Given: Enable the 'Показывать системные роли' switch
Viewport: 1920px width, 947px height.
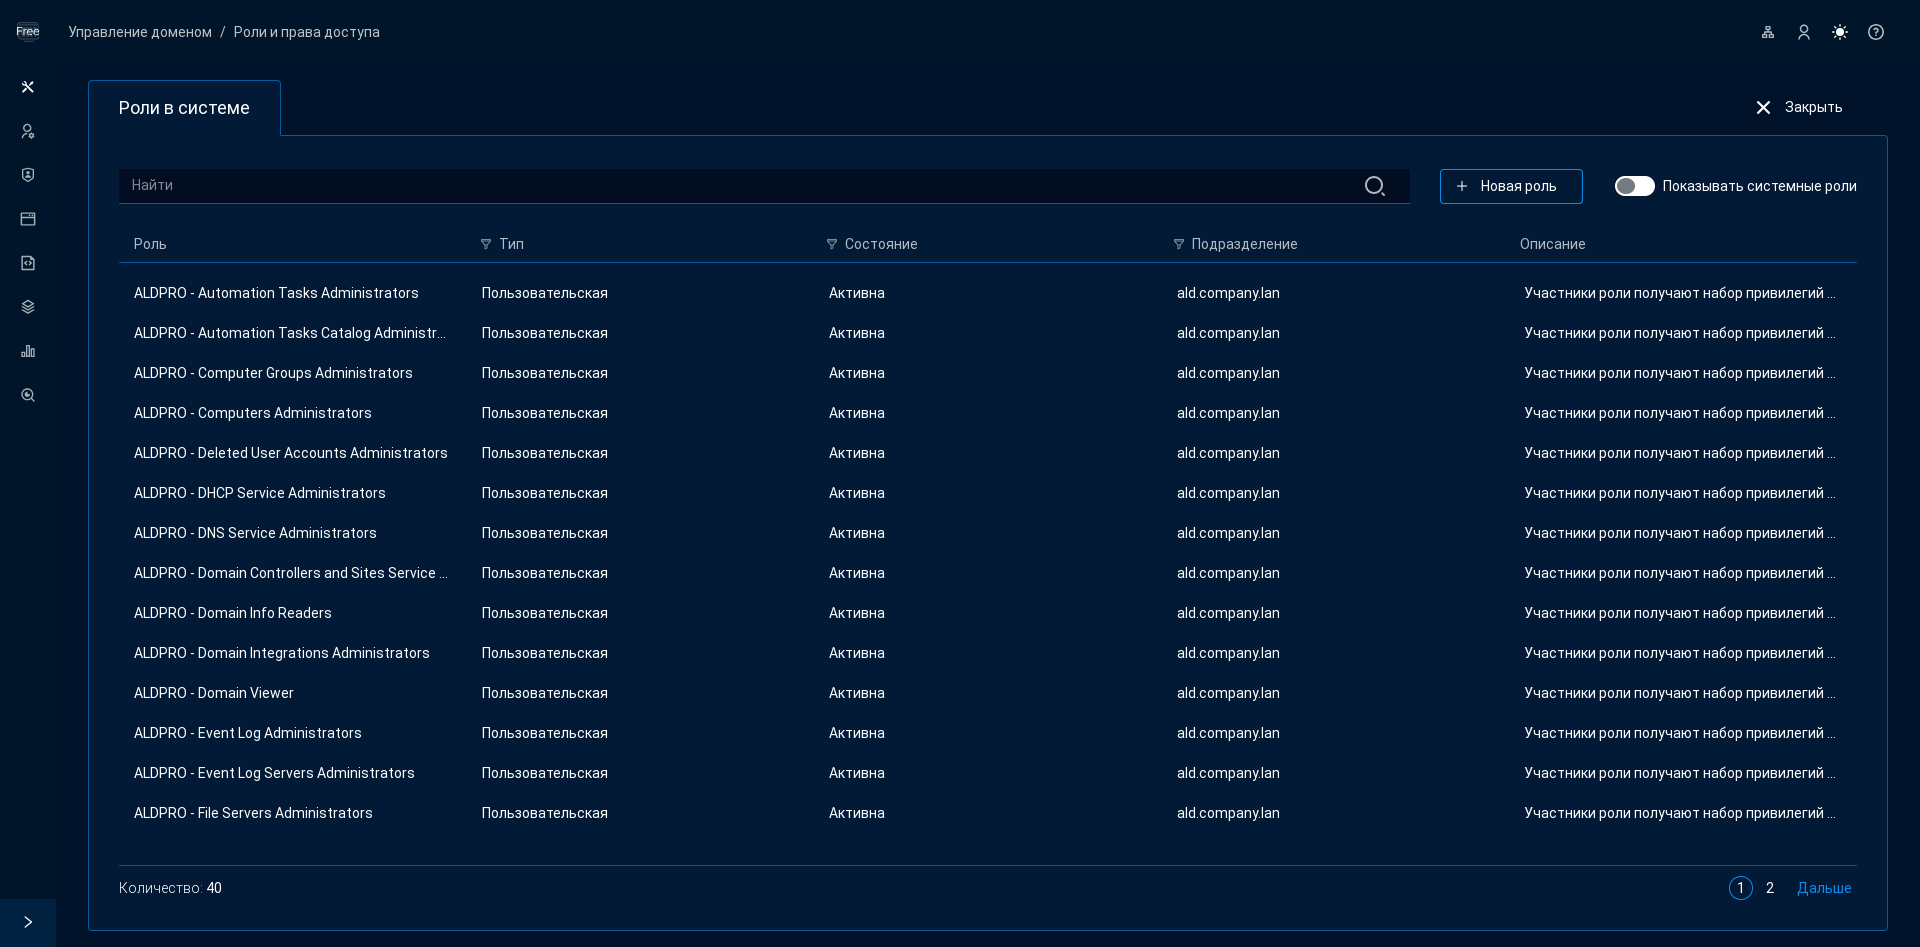Looking at the screenshot, I should pyautogui.click(x=1634, y=186).
